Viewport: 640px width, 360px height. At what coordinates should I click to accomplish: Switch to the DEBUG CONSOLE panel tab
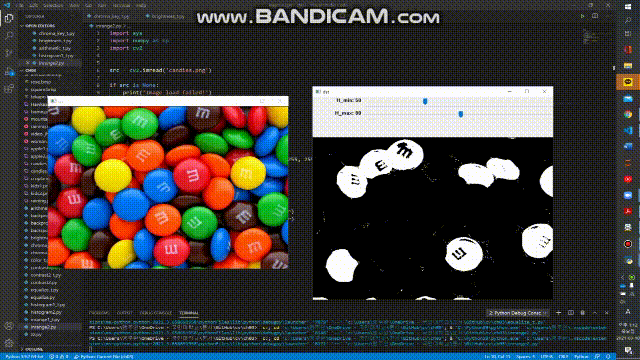(156, 313)
